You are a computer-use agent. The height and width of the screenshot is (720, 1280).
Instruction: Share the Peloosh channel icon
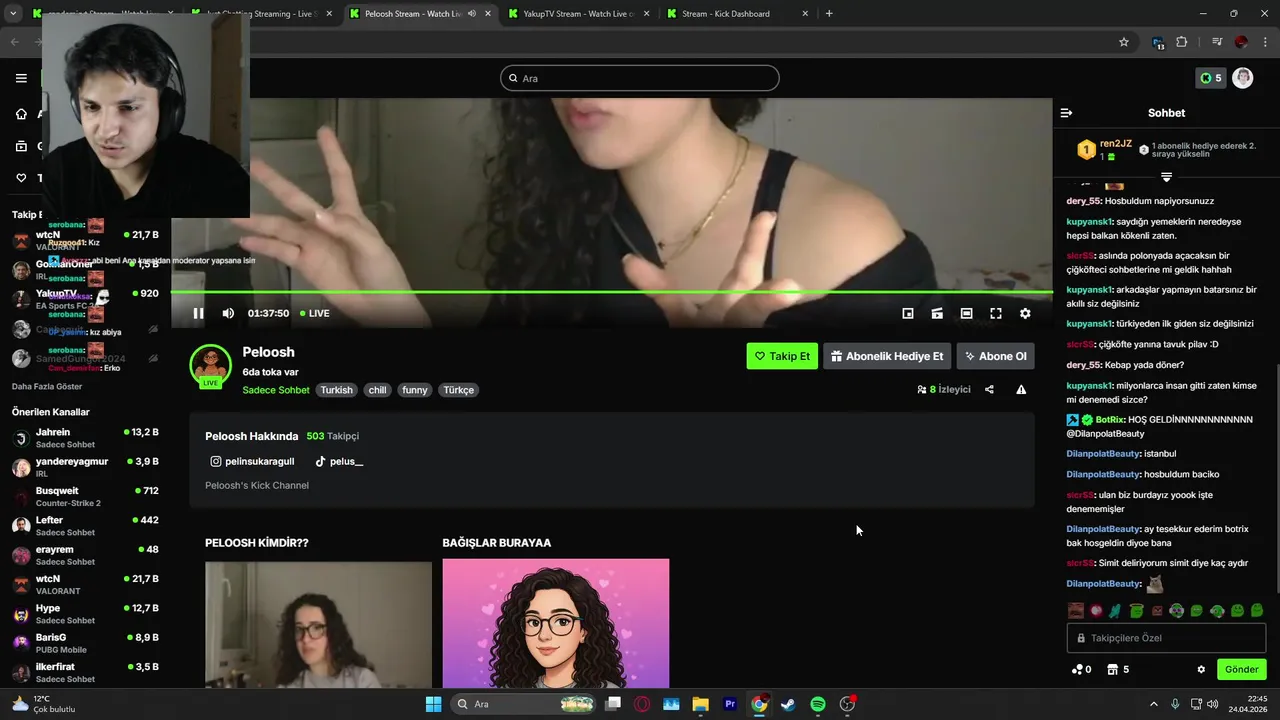coord(989,389)
